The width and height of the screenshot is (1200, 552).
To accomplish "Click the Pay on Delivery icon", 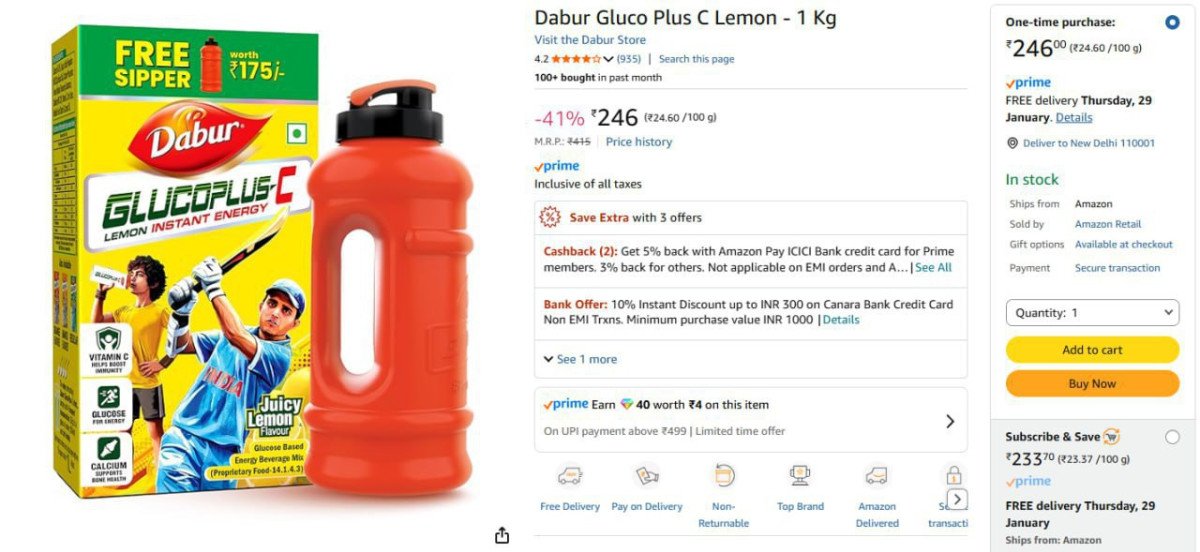I will point(647,475).
